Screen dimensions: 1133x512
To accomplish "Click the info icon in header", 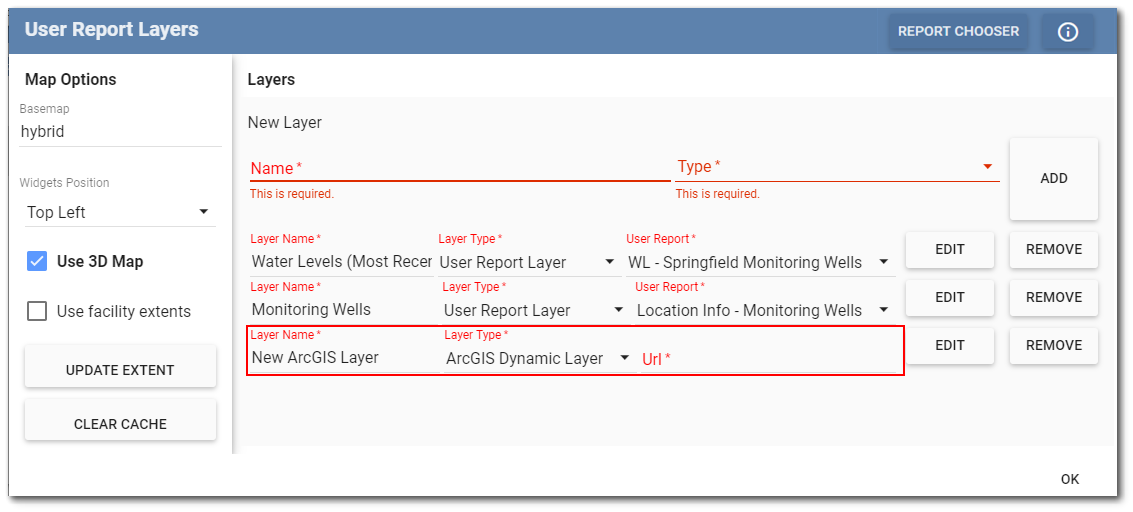I will [x=1067, y=32].
